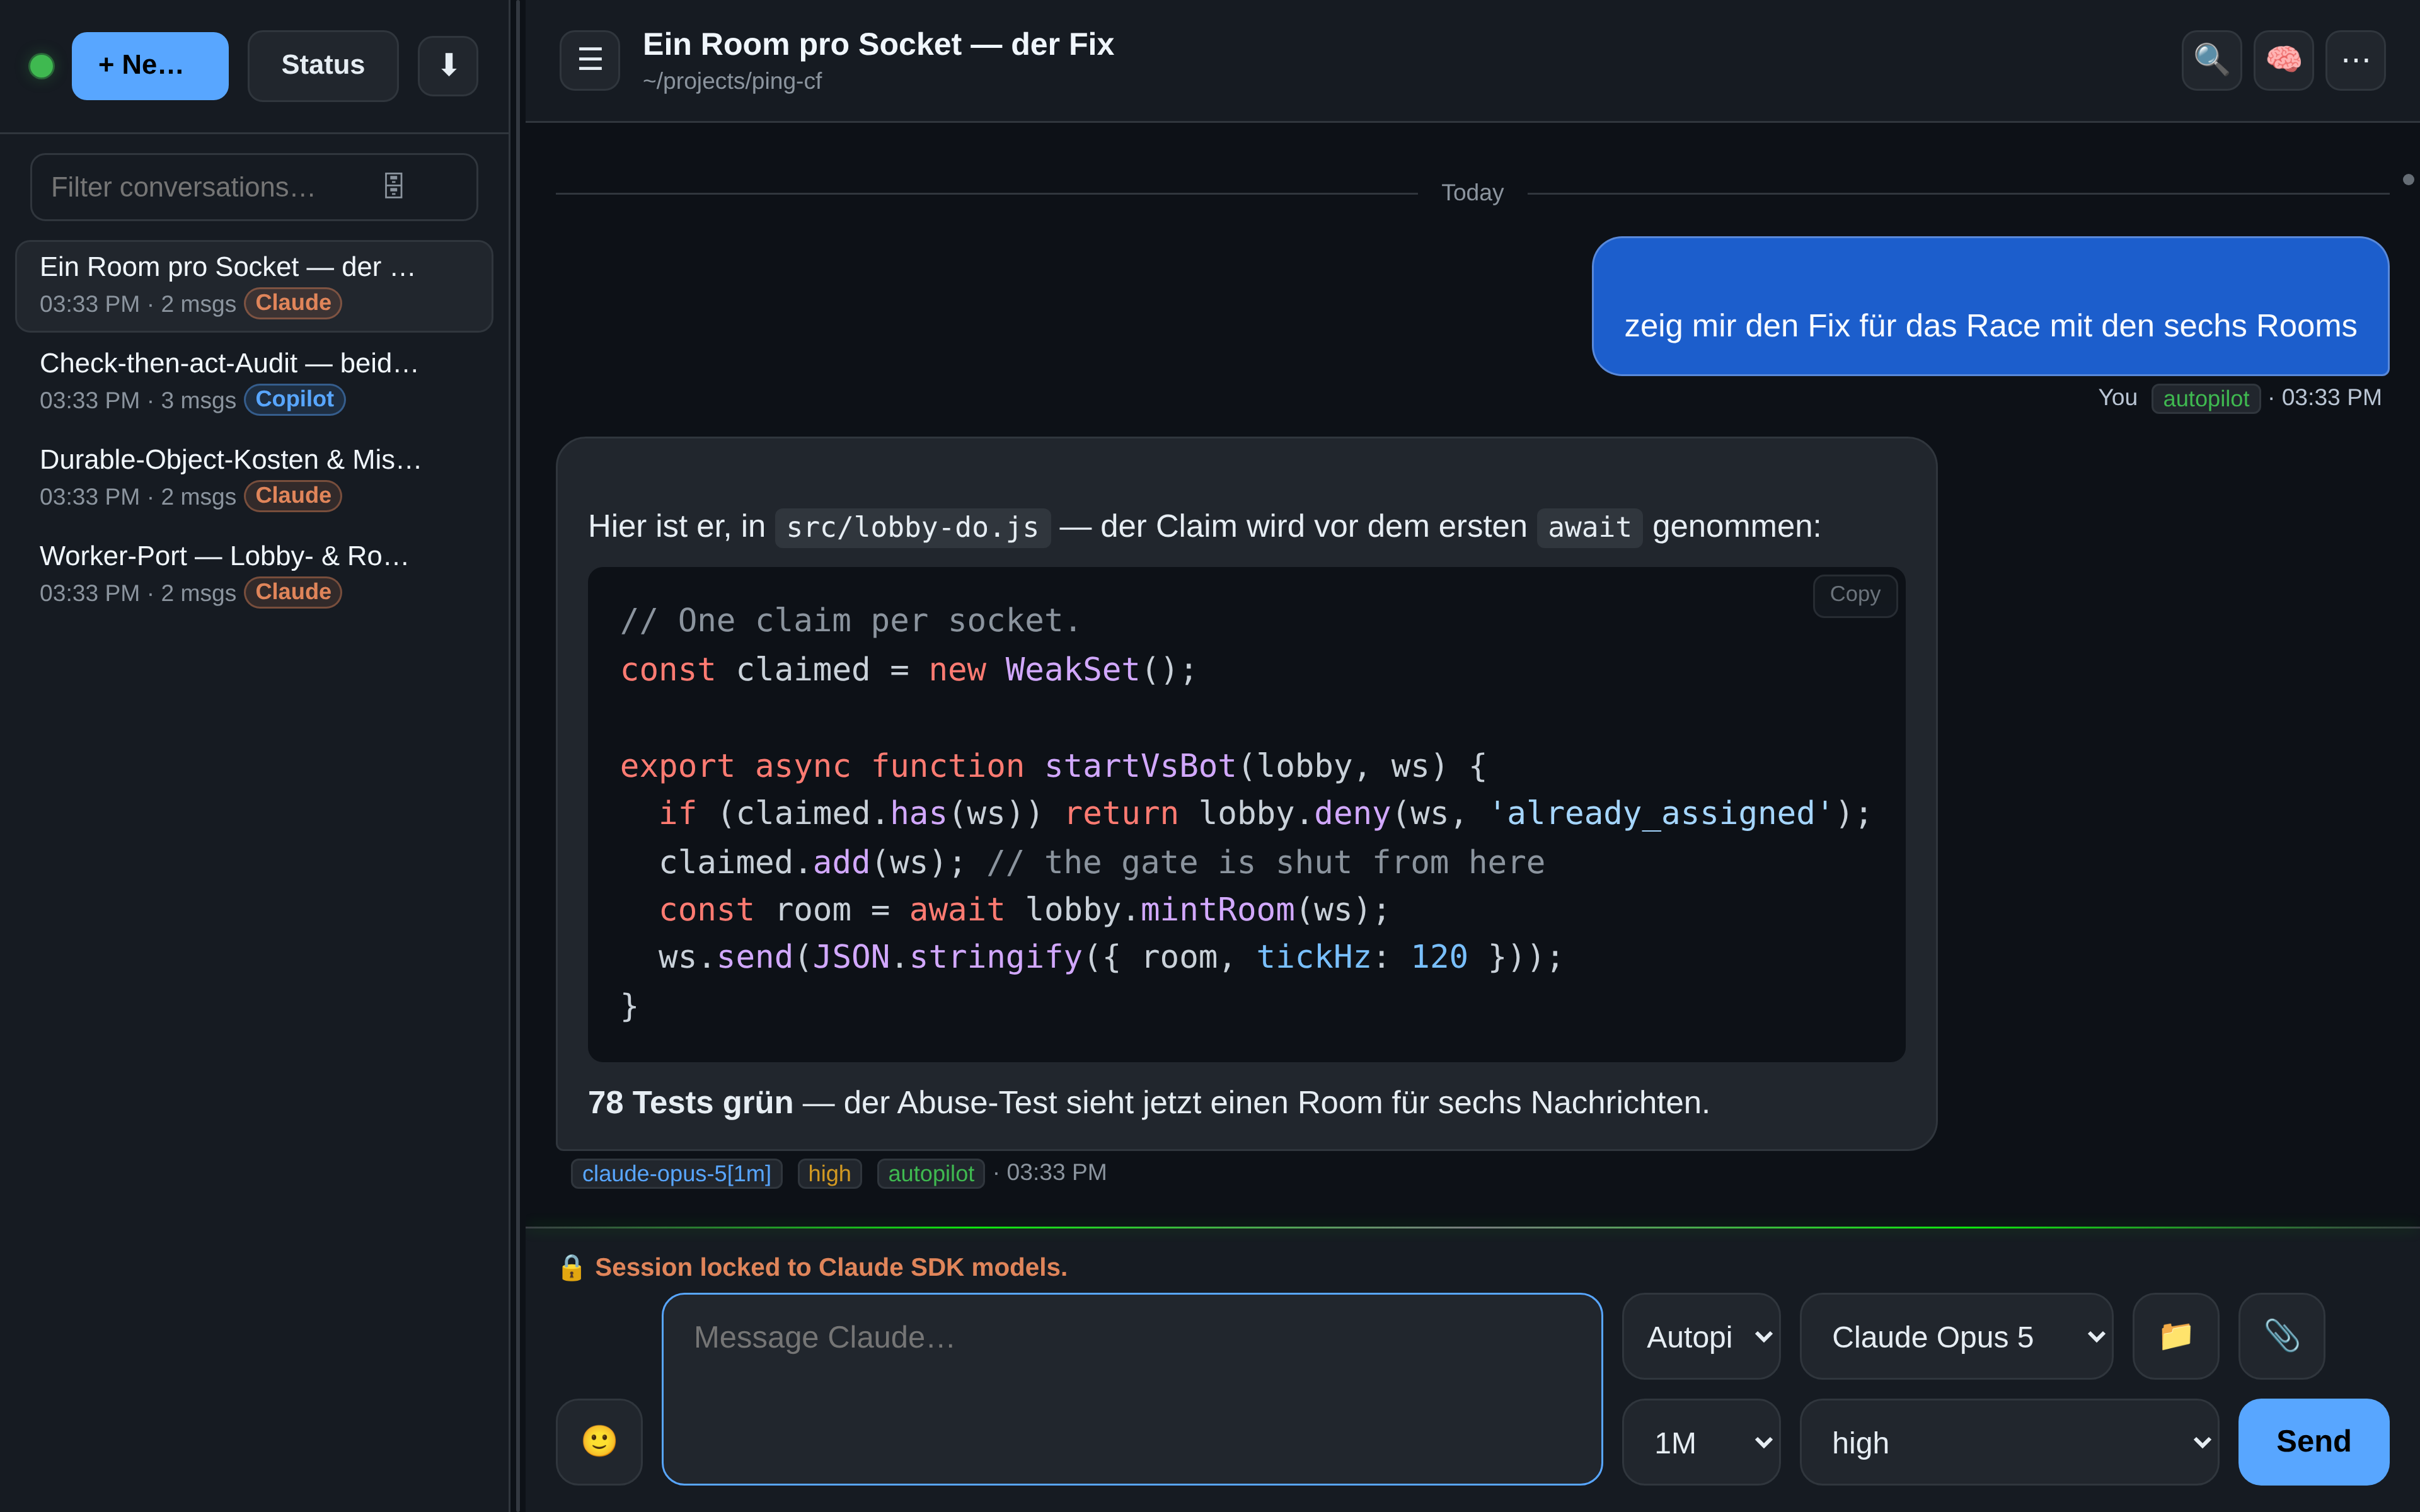This screenshot has height=1512, width=2420.
Task: Click Session locked to Claude SDK models notice
Action: point(831,1268)
